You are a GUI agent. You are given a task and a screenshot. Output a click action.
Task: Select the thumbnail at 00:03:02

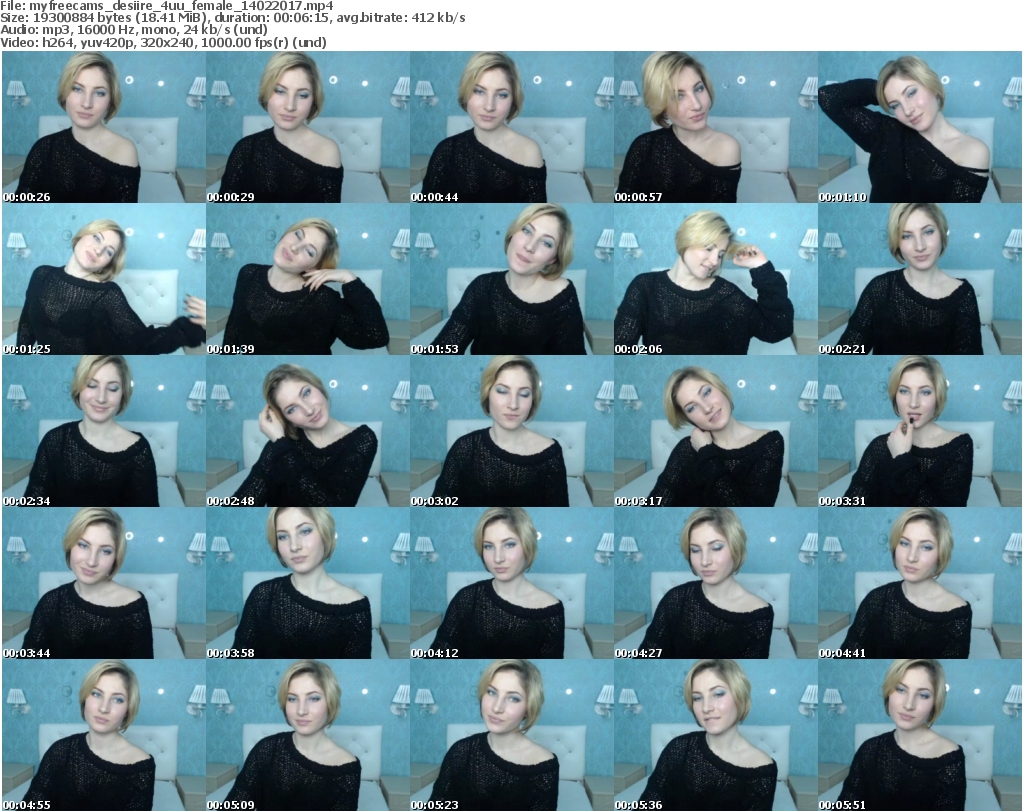coord(512,431)
